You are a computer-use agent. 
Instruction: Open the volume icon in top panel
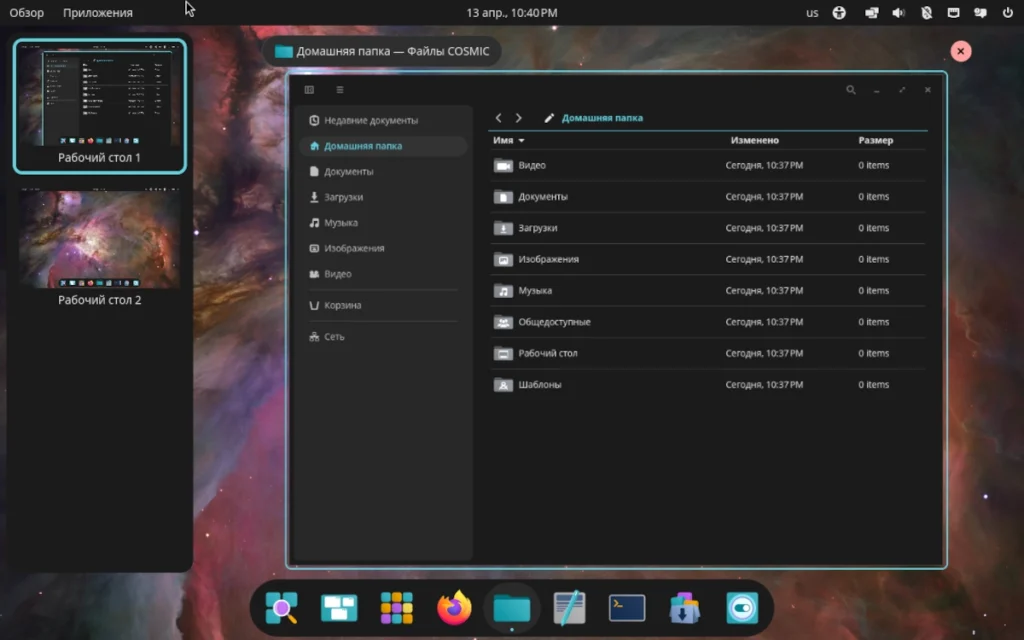[x=899, y=12]
